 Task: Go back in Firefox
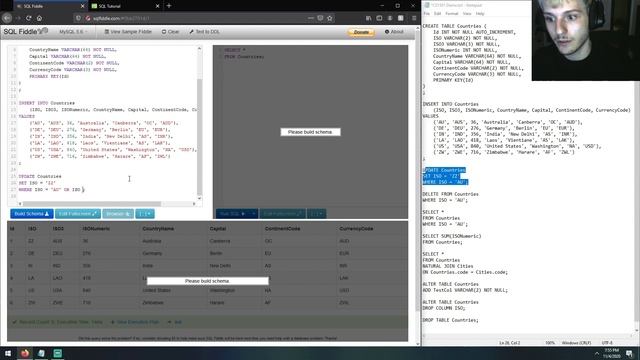tap(7, 18)
